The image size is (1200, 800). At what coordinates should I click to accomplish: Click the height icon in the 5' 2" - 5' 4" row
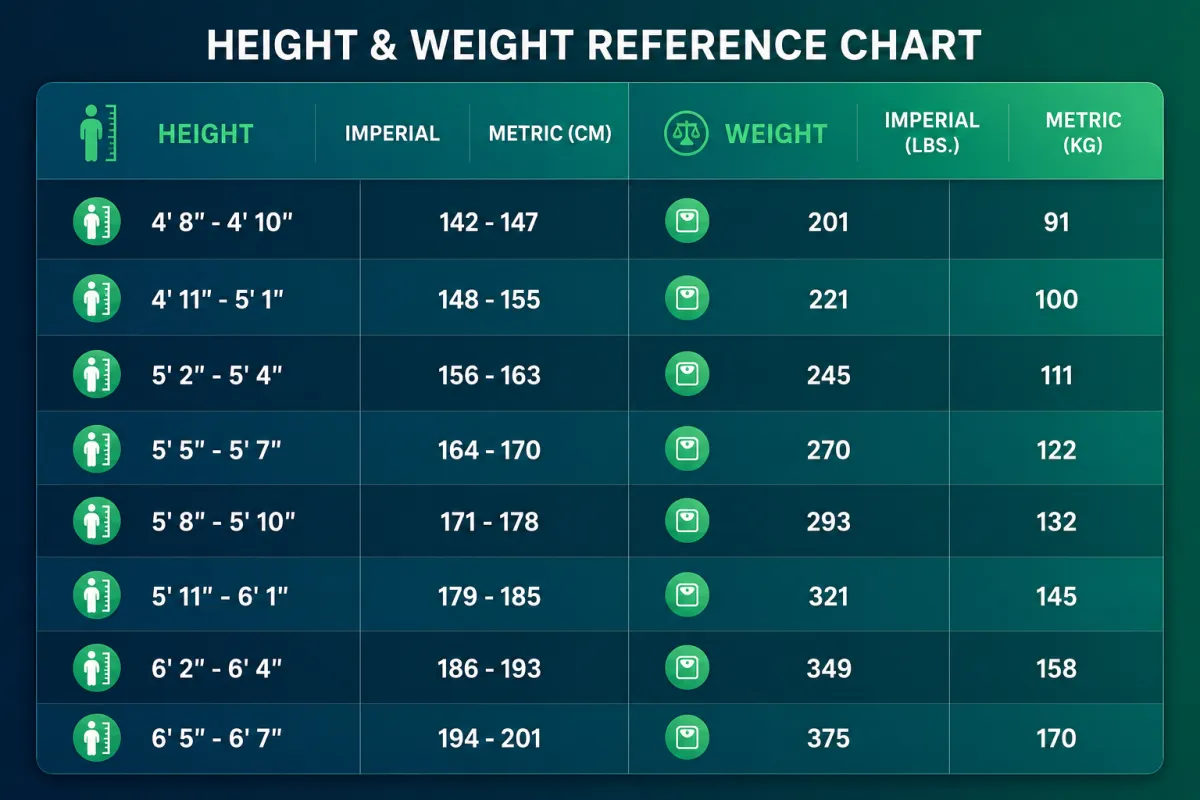coord(97,375)
